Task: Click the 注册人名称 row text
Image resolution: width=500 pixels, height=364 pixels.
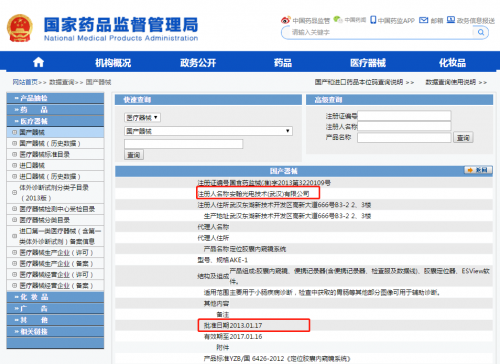Action: click(x=253, y=194)
